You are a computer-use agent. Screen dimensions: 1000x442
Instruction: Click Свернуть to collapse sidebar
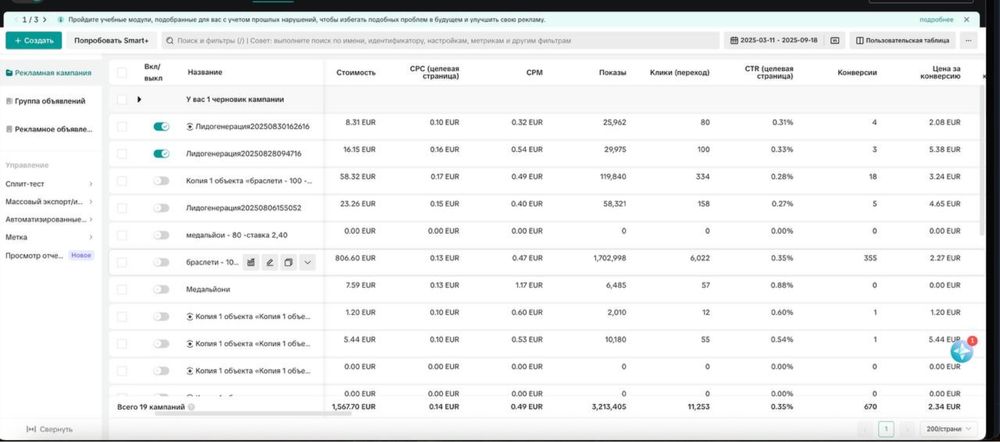coord(56,429)
